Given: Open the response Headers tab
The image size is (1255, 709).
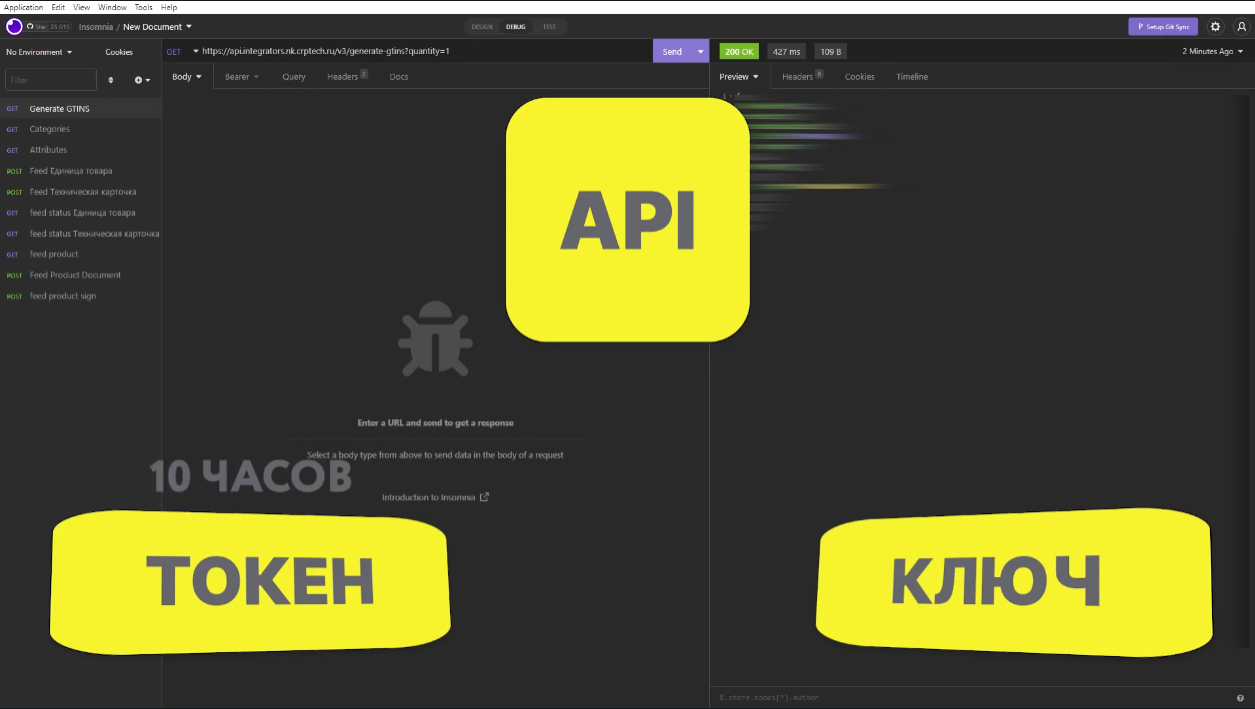Looking at the screenshot, I should coord(802,77).
